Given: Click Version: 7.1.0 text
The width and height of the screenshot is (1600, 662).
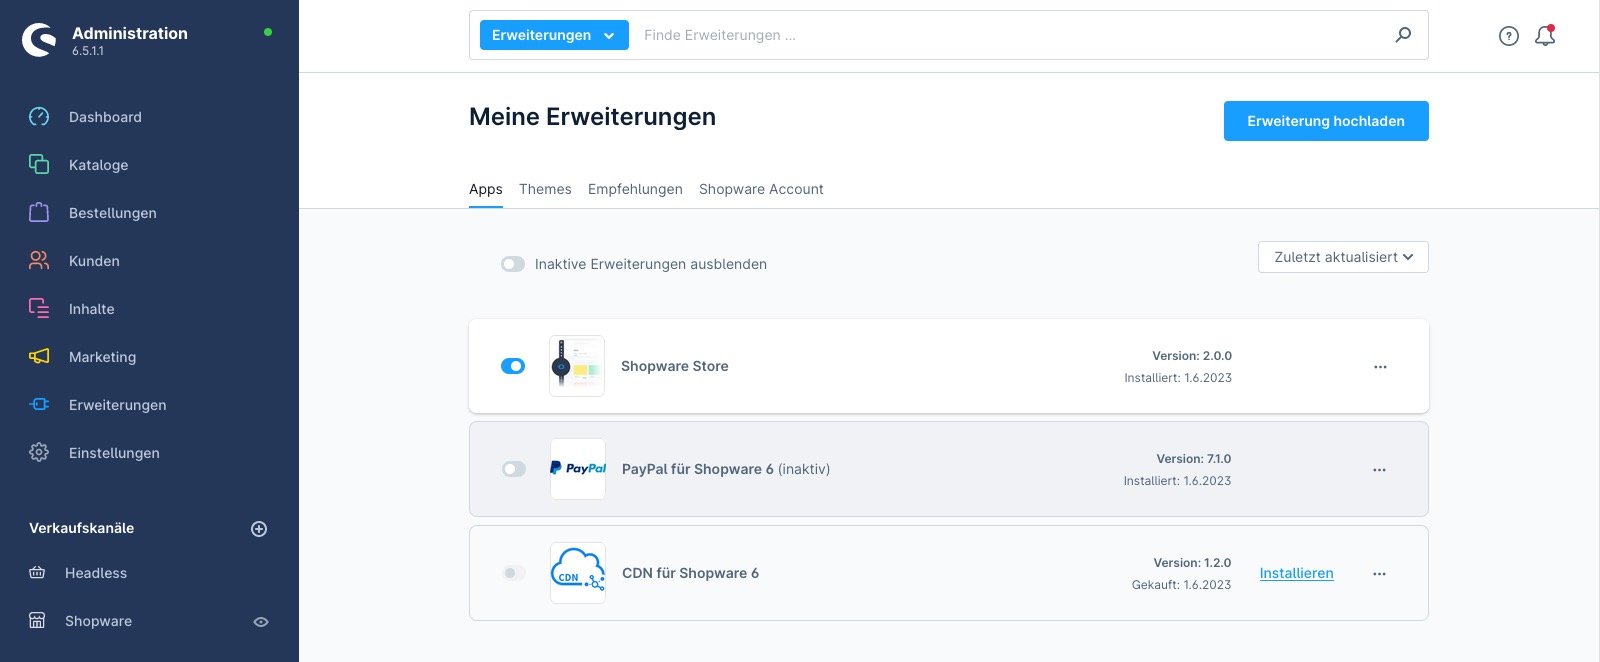Looking at the screenshot, I should [x=1194, y=459].
